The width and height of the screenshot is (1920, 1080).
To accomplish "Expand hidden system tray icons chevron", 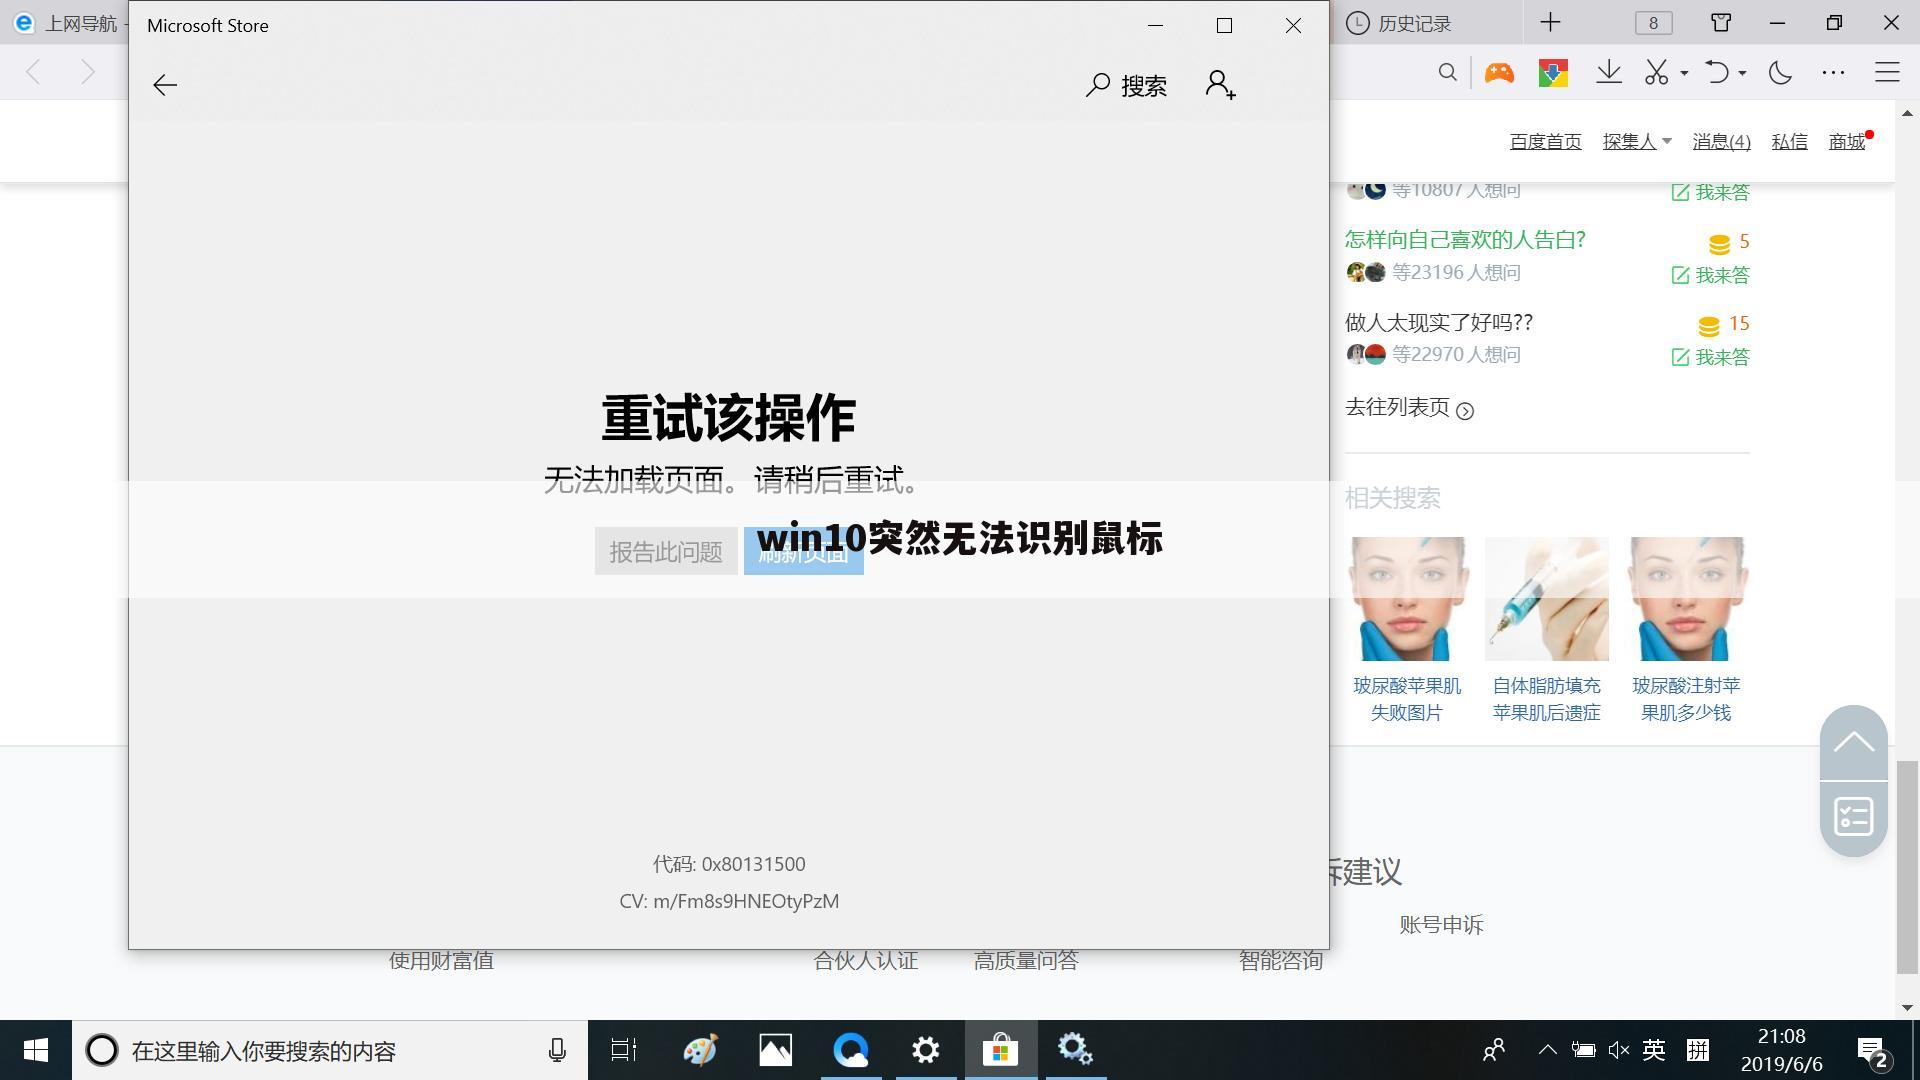I will (1547, 1050).
